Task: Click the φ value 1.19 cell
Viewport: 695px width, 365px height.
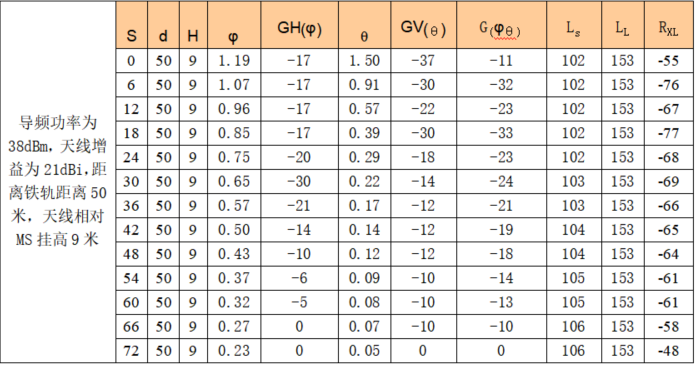Action: [x=234, y=61]
